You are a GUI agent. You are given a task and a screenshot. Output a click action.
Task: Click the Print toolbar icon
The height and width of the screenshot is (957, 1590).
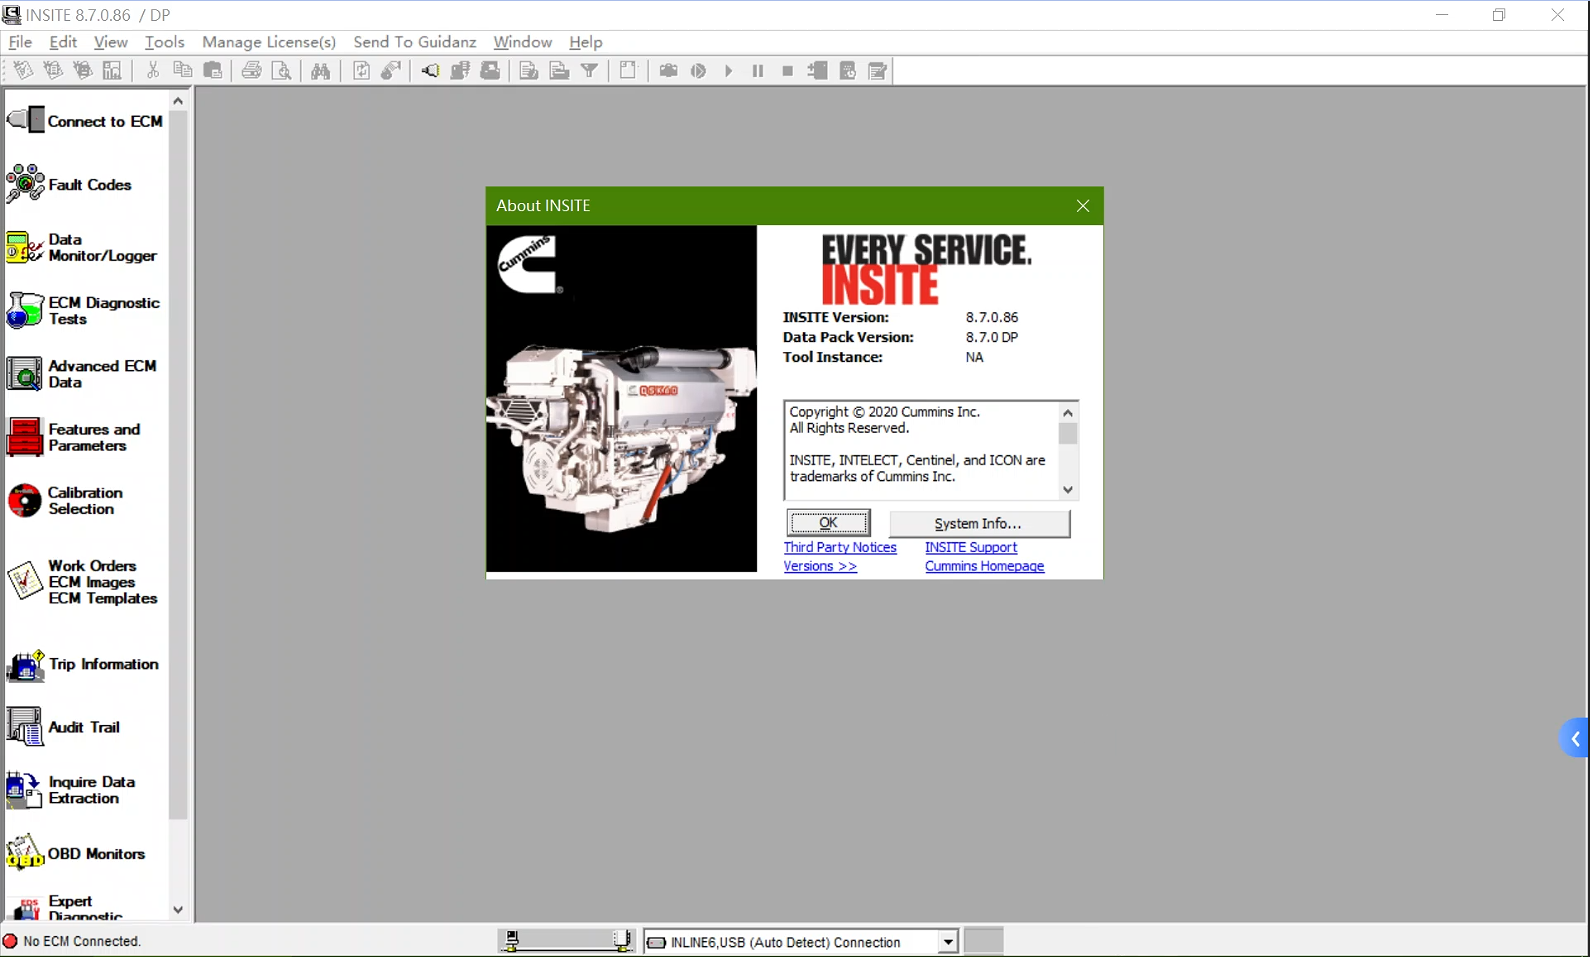click(x=251, y=71)
